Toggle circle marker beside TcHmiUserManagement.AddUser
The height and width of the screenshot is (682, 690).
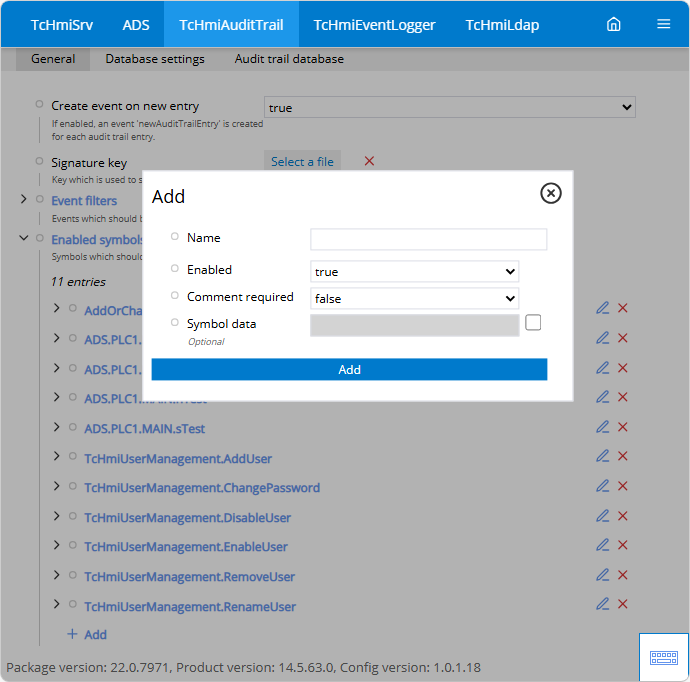pyautogui.click(x=73, y=456)
